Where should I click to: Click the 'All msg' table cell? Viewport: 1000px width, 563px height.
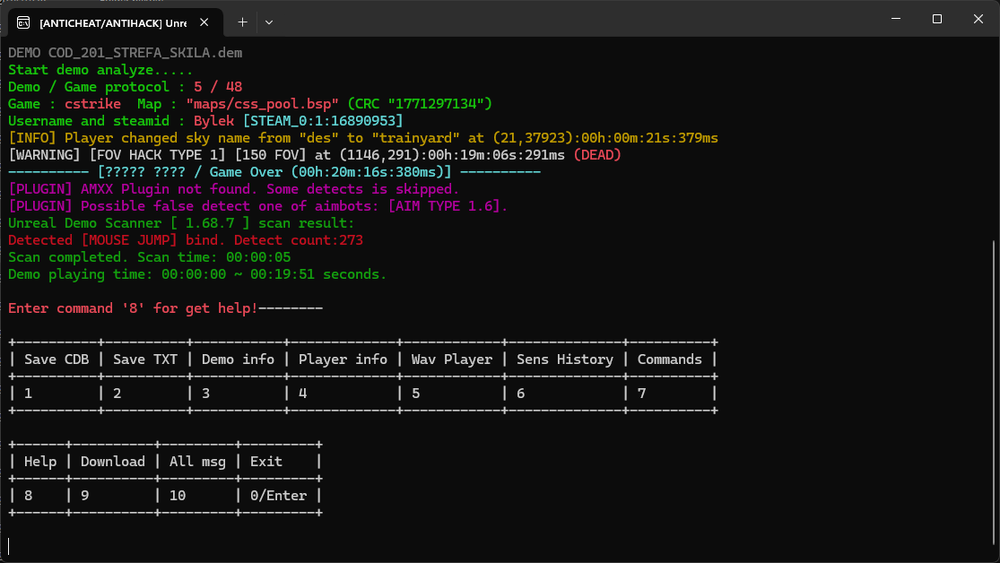pyautogui.click(x=197, y=462)
